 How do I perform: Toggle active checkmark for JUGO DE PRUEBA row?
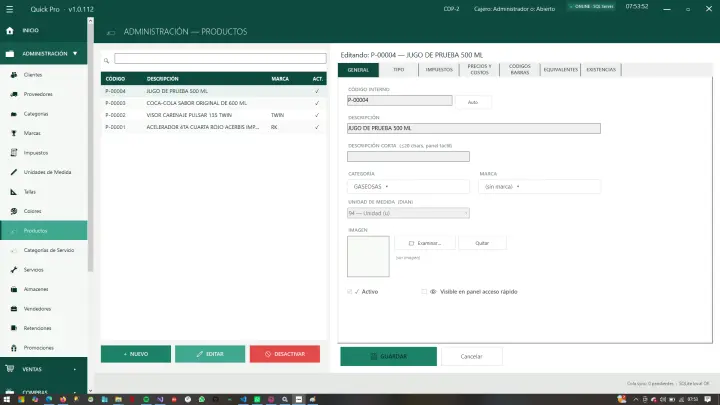click(317, 91)
